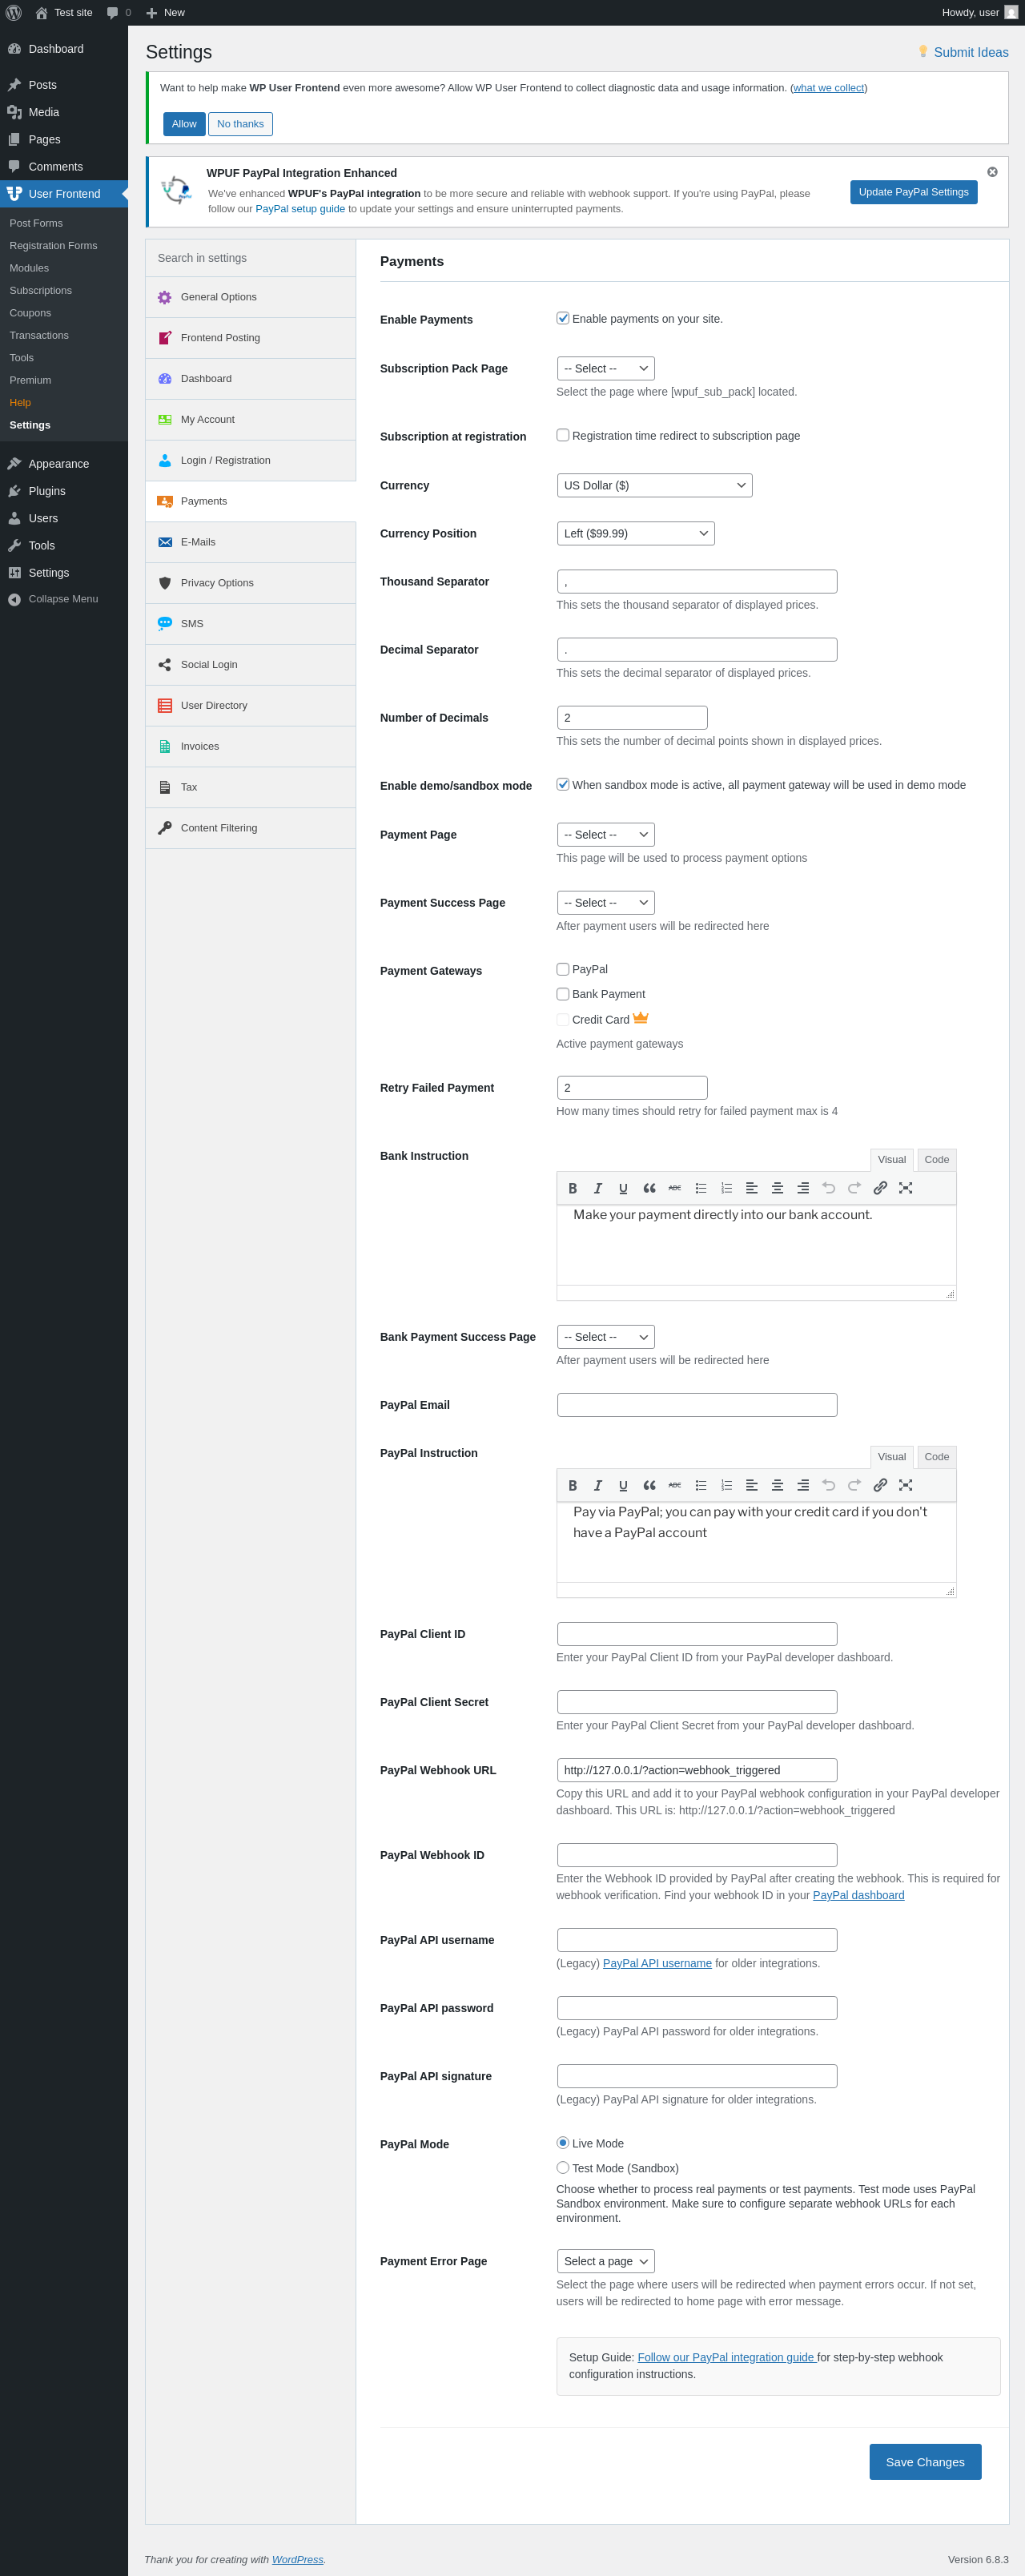Click the PayPal Client ID field
This screenshot has height=2576, width=1025.
pyautogui.click(x=696, y=1634)
